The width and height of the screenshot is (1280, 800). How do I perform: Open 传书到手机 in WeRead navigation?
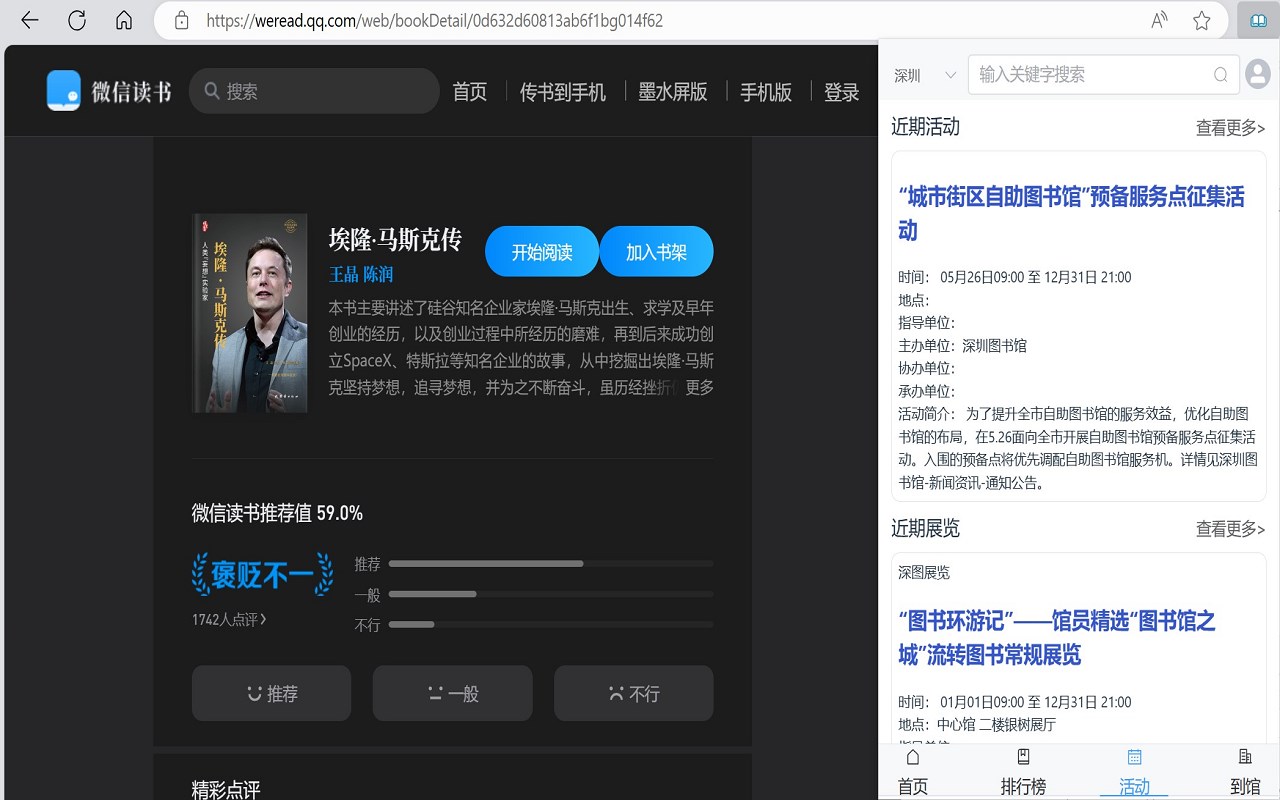click(563, 92)
